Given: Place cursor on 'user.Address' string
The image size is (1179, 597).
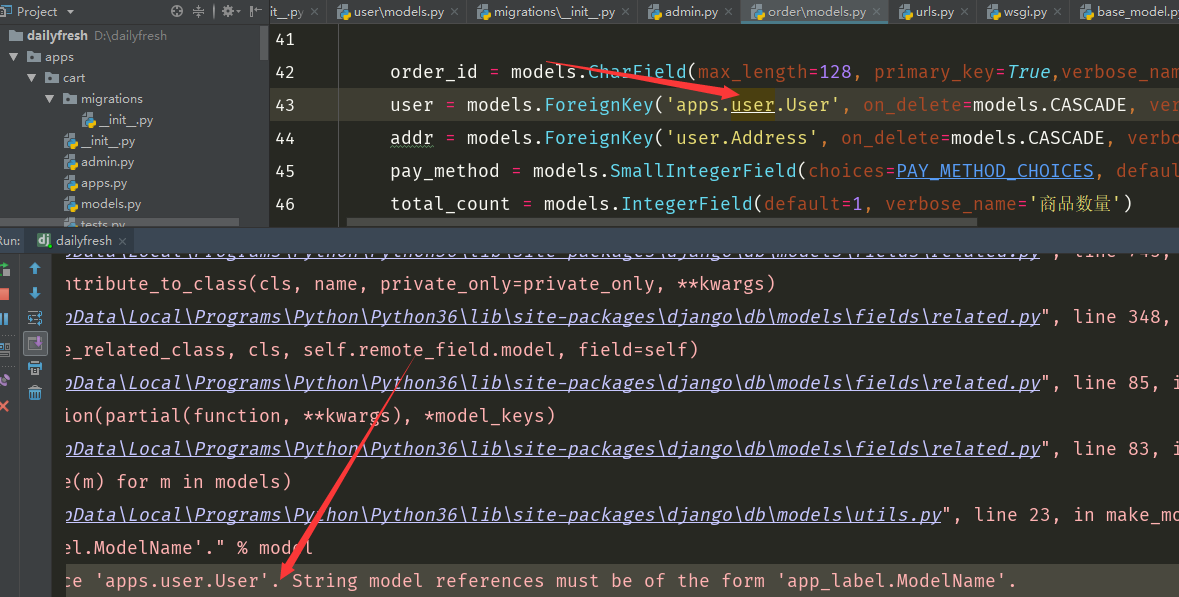Looking at the screenshot, I should (x=742, y=138).
